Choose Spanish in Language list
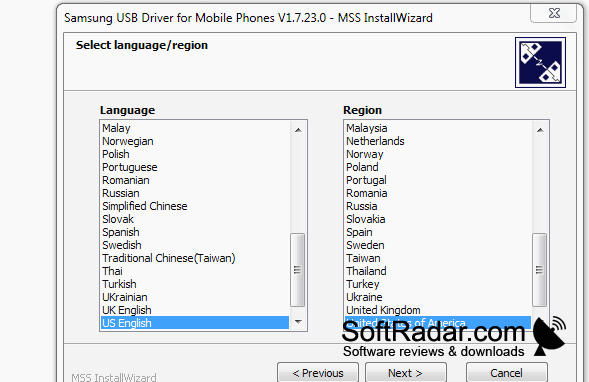The image size is (589, 382). (x=195, y=232)
